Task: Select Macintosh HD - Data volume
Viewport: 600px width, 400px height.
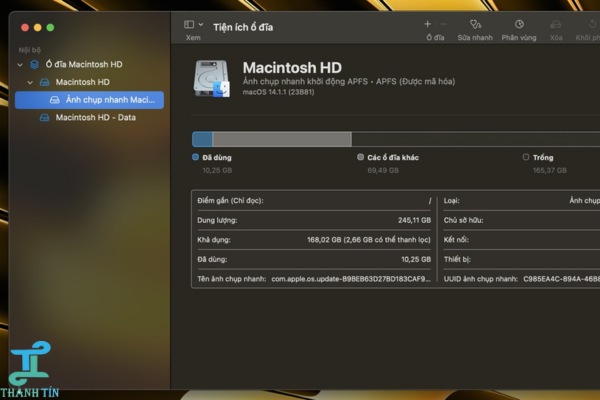Action: point(96,118)
